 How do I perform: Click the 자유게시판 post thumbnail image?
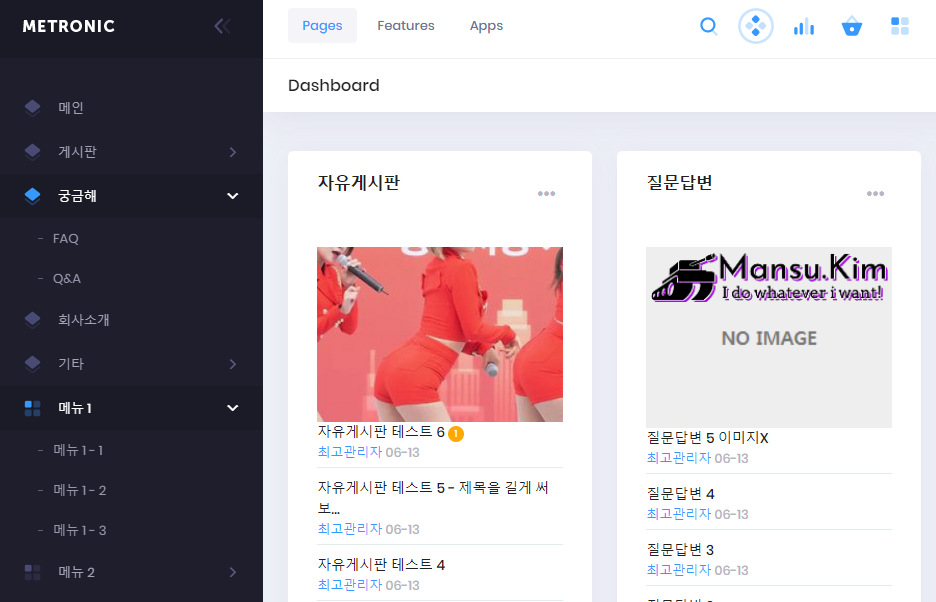pyautogui.click(x=440, y=334)
